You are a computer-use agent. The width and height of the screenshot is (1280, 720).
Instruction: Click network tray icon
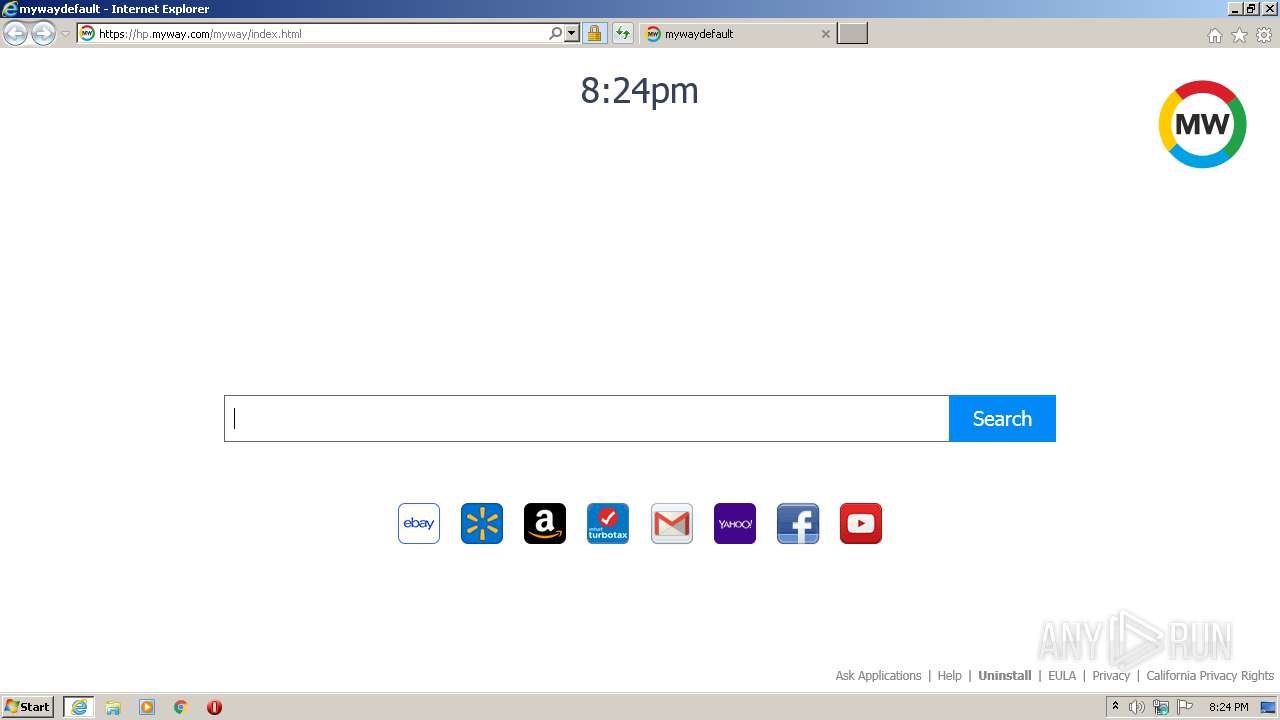point(1161,707)
